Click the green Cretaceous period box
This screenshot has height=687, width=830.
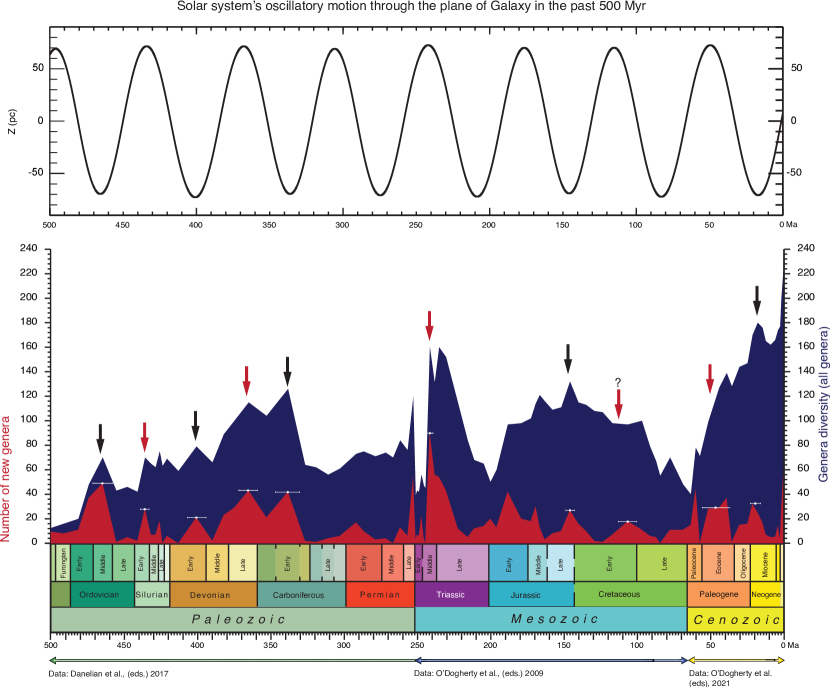[x=630, y=594]
